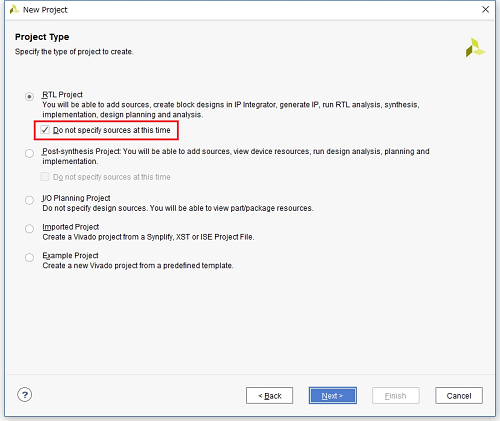Uncheck Do not specify sources under RTL Project

(45, 130)
